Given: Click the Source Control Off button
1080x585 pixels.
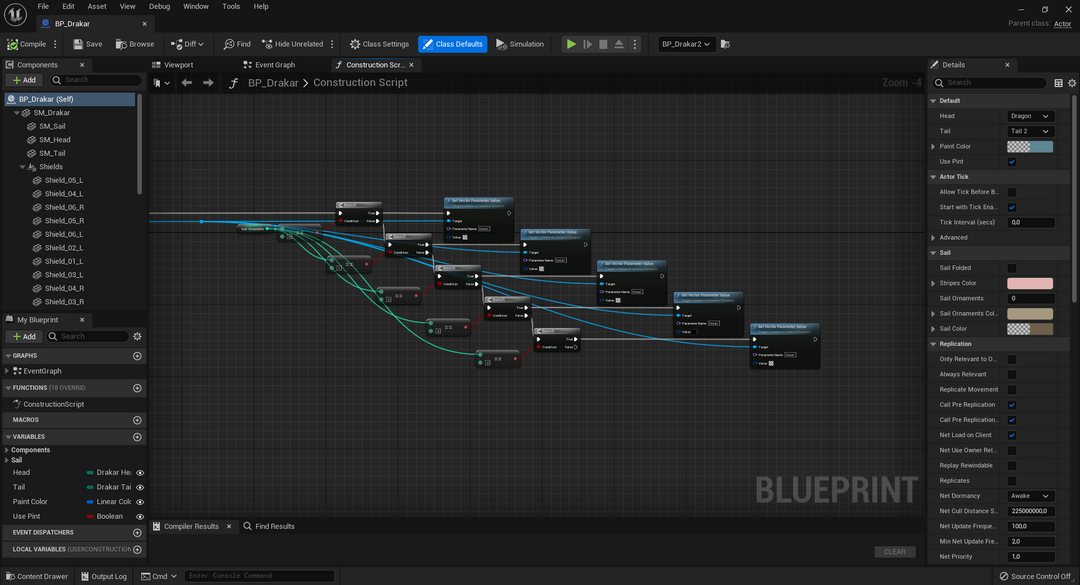Looking at the screenshot, I should pyautogui.click(x=1035, y=576).
